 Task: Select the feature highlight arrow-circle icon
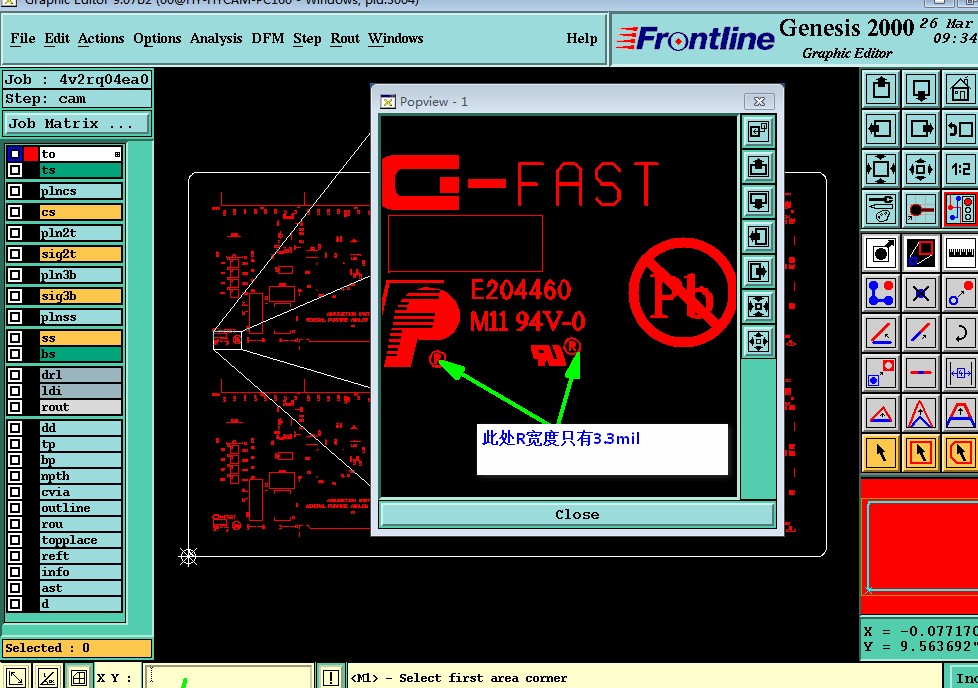pos(881,253)
